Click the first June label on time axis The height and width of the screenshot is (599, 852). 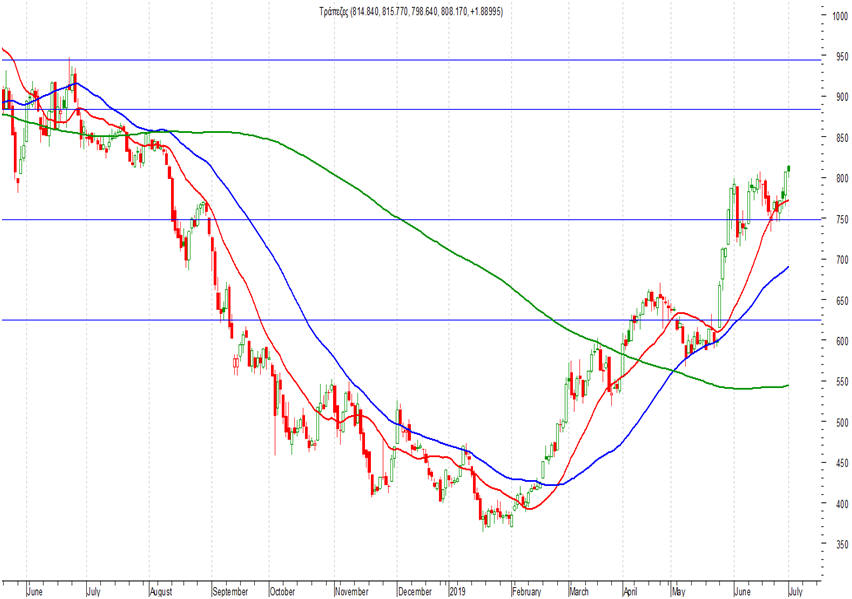[34, 591]
